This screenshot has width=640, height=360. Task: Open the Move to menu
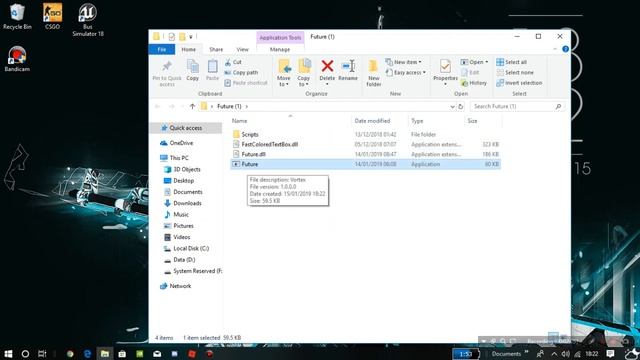[x=284, y=73]
